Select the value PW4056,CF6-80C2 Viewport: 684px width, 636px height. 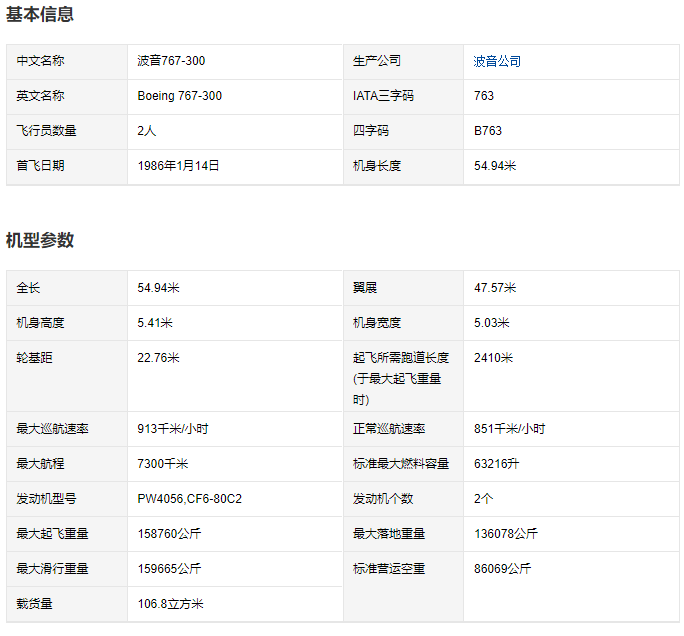pos(189,499)
